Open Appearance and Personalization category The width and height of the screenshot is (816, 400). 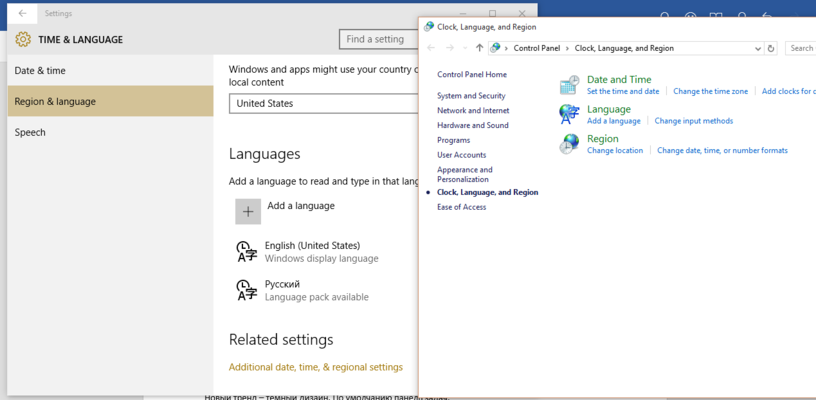(465, 174)
